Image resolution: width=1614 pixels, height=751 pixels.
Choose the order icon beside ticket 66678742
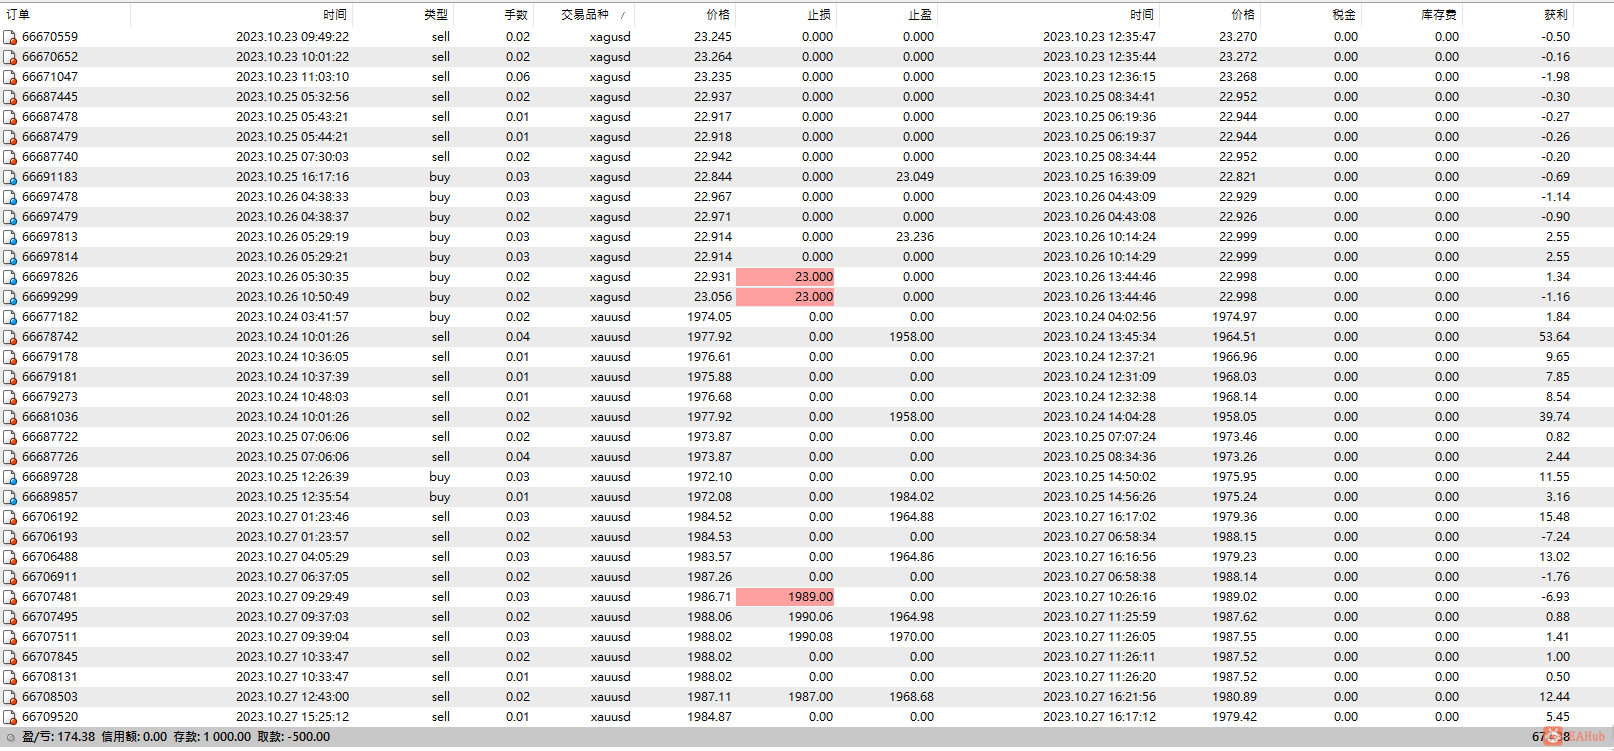(10, 337)
